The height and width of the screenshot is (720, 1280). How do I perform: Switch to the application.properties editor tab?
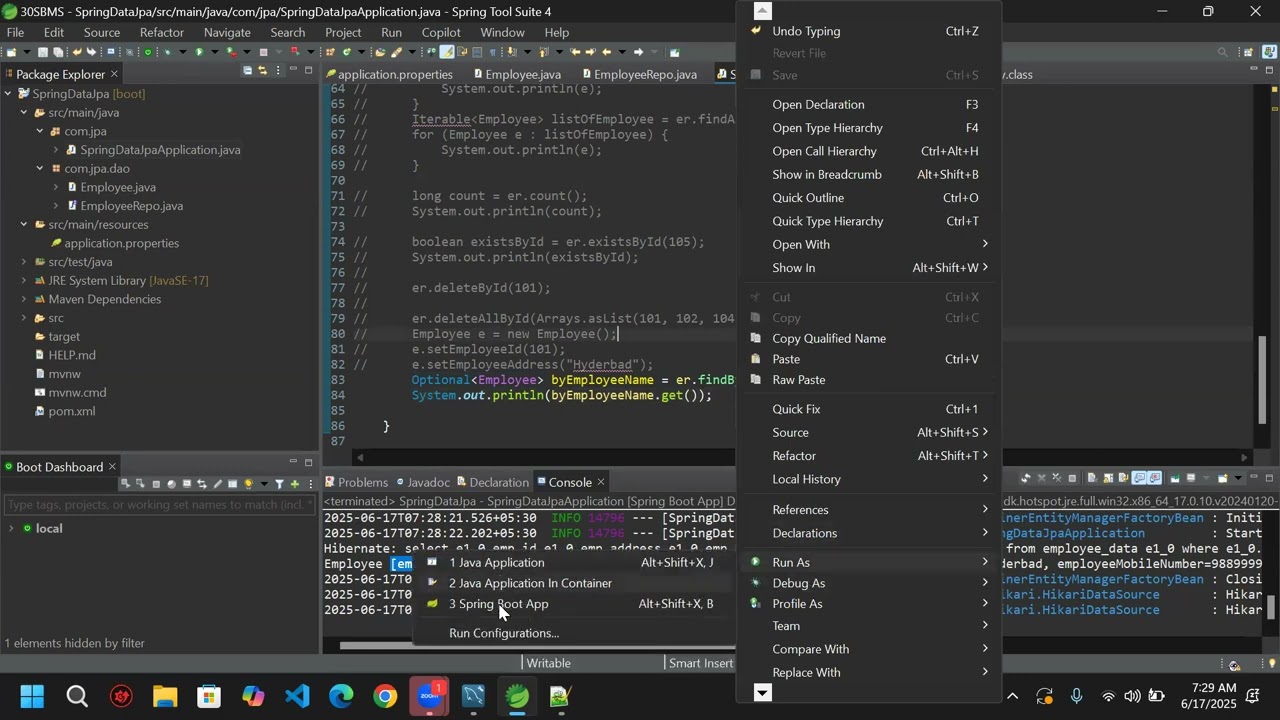pyautogui.click(x=388, y=74)
